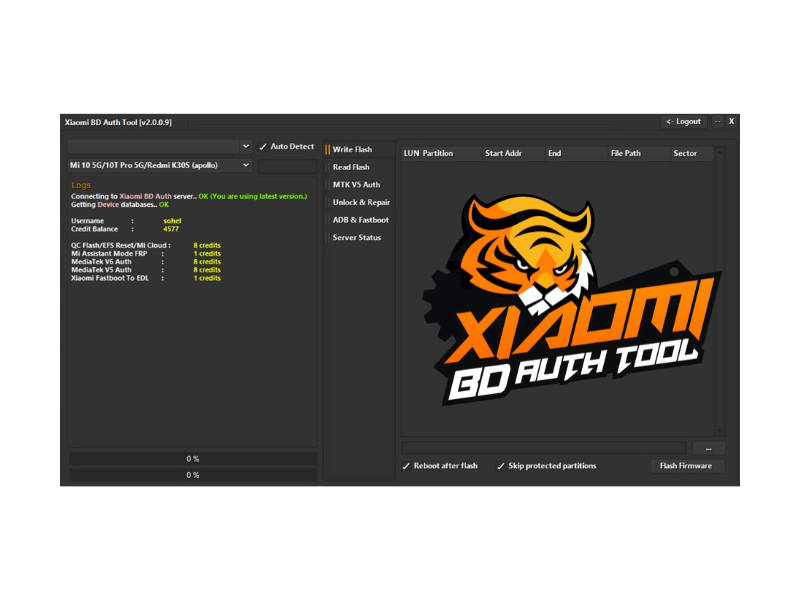
Task: Click the Flash Firmware button
Action: pyautogui.click(x=686, y=466)
